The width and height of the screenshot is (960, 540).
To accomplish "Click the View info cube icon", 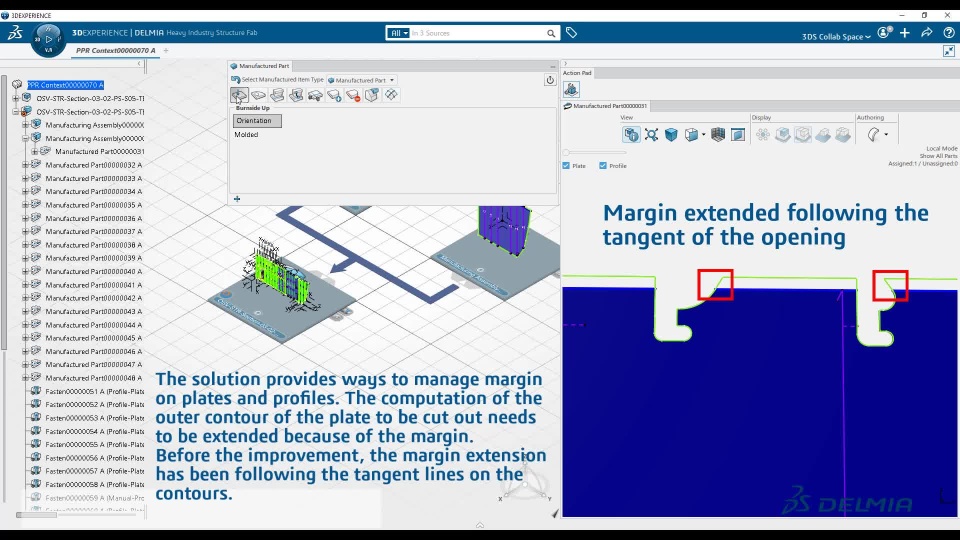I will [631, 135].
